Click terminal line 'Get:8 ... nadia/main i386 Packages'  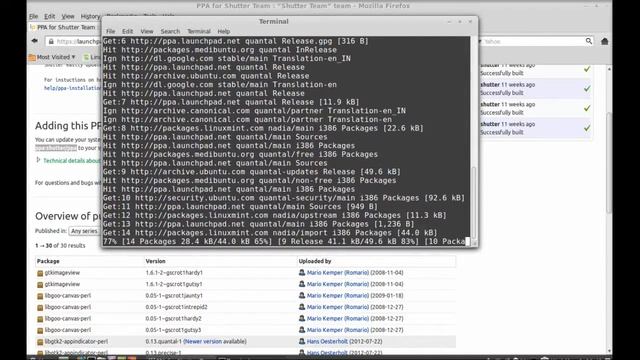[263, 128]
